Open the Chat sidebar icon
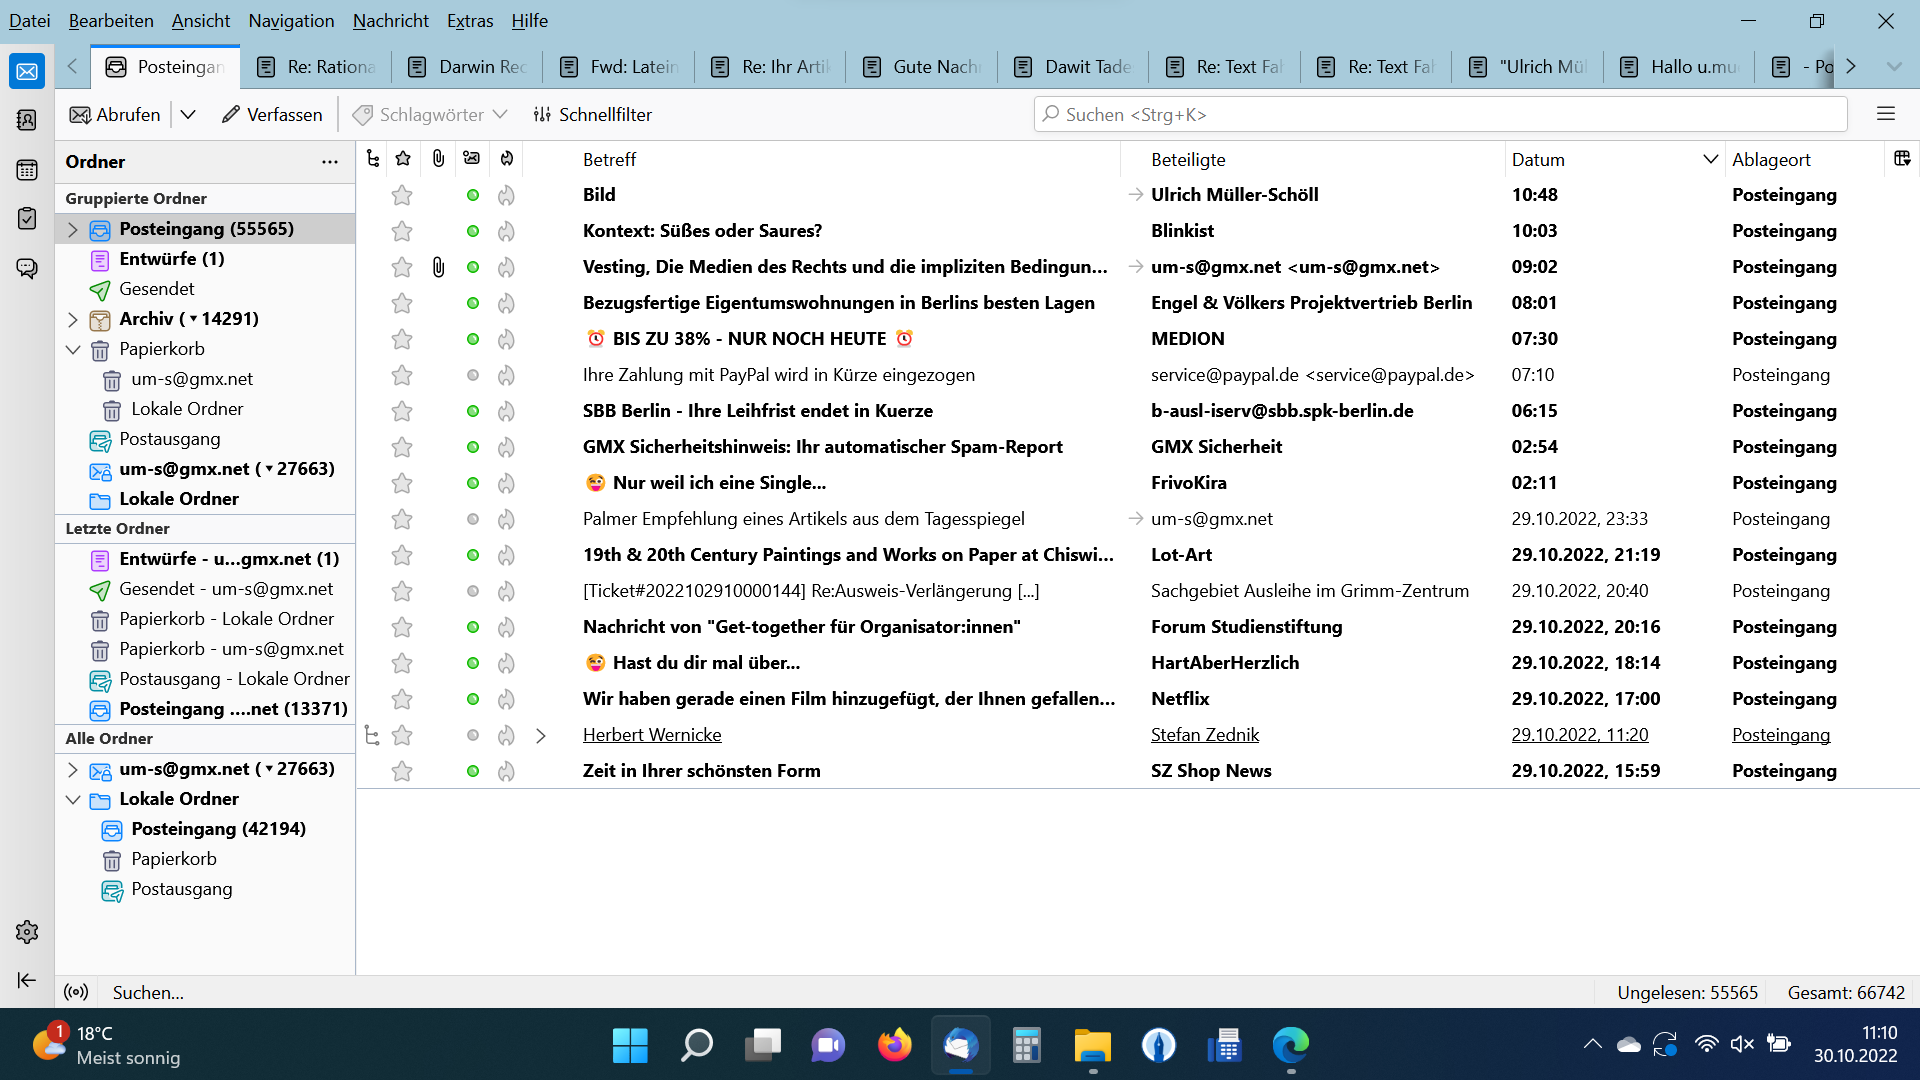 click(27, 268)
